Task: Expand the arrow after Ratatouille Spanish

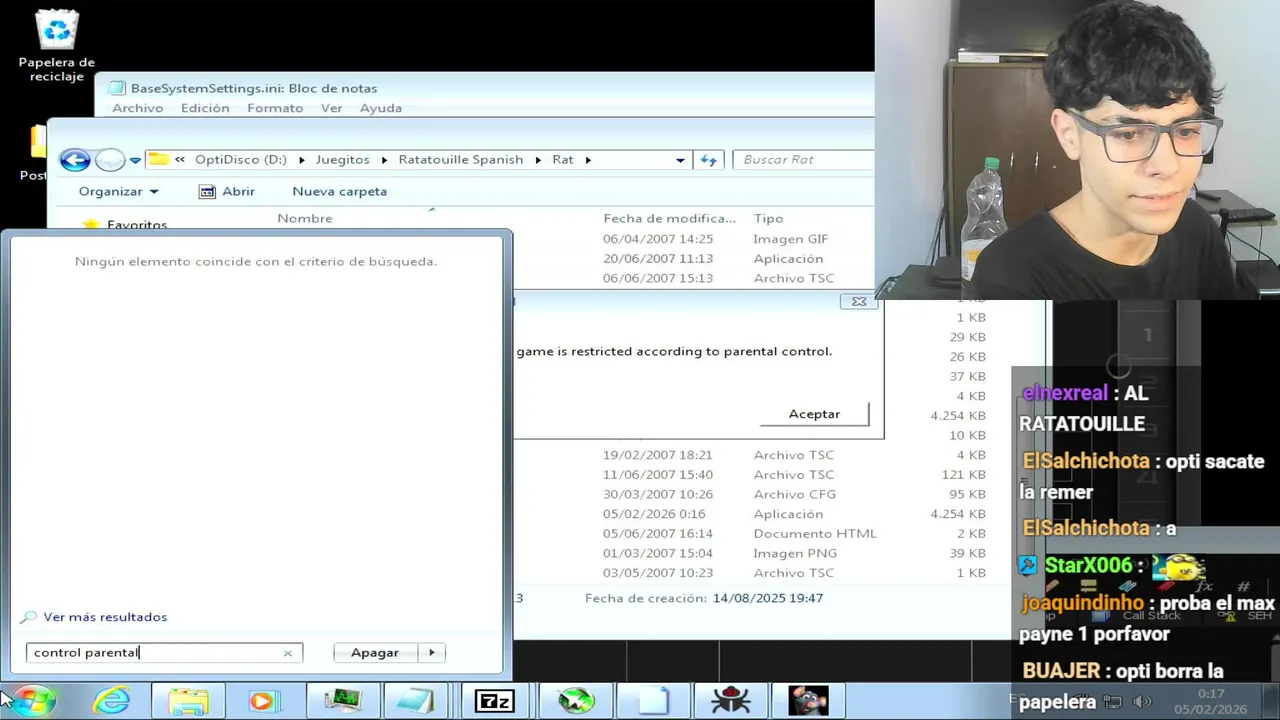Action: tap(538, 160)
